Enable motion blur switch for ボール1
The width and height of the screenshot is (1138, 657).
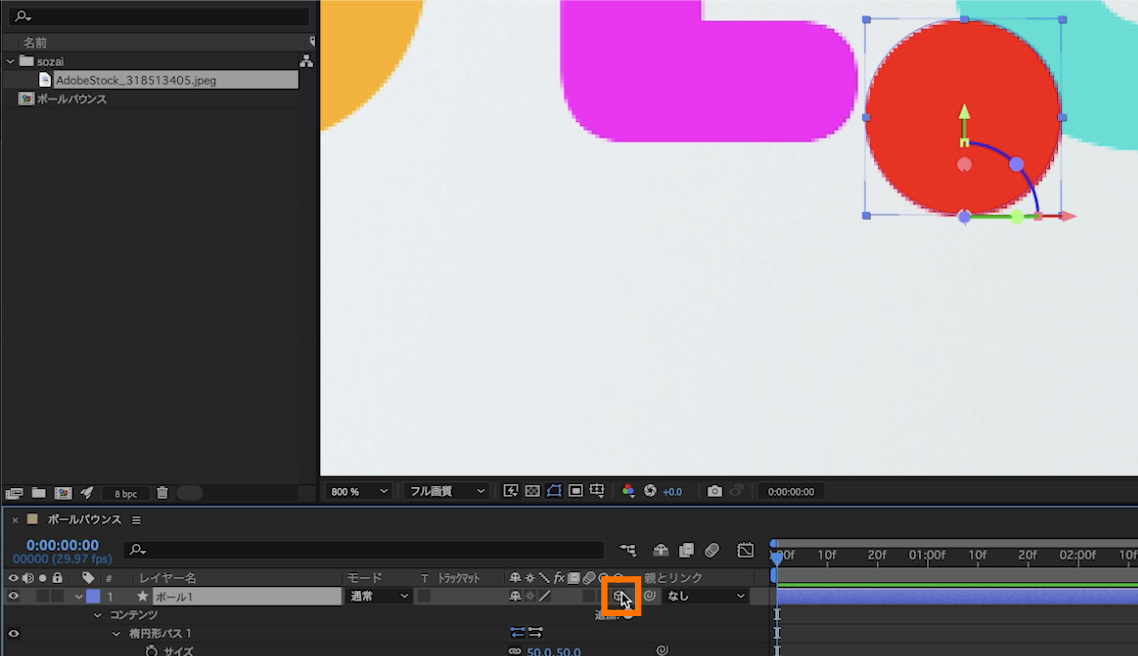point(589,596)
